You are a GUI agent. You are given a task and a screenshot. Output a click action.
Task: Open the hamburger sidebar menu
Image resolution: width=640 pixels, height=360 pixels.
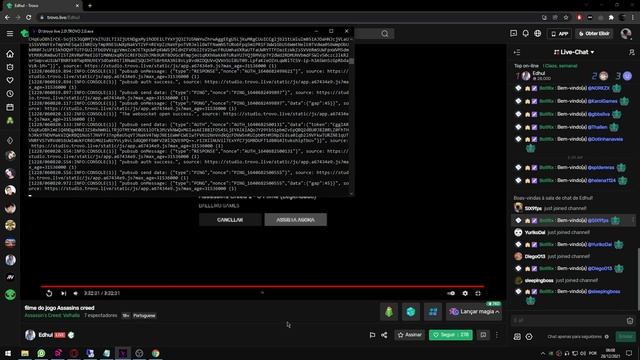[10, 33]
